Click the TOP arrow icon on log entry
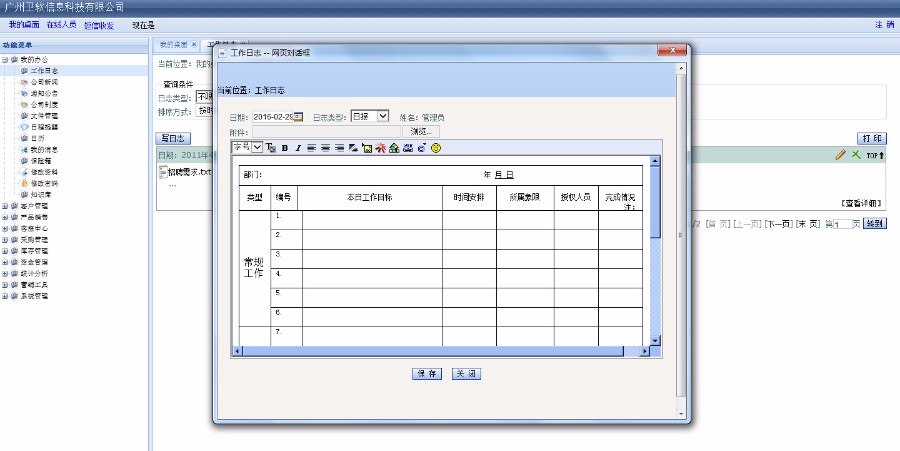Viewport: 900px width, 451px height. click(x=875, y=155)
